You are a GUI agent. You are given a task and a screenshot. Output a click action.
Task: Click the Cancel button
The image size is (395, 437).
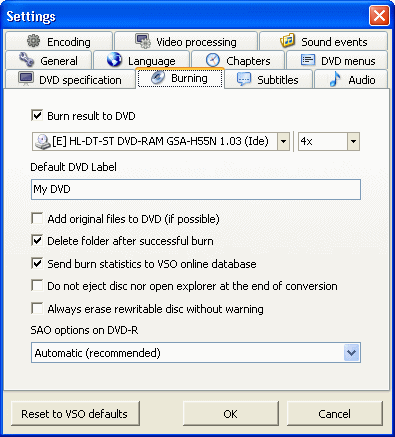(335, 414)
